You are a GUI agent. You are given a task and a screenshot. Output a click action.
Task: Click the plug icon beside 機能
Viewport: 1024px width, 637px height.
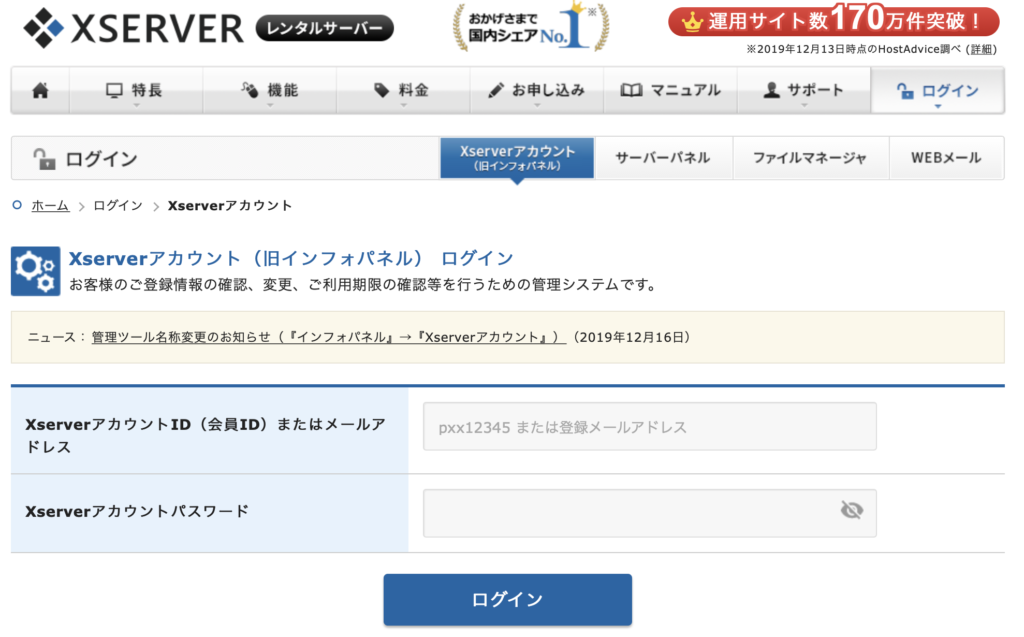(x=249, y=90)
